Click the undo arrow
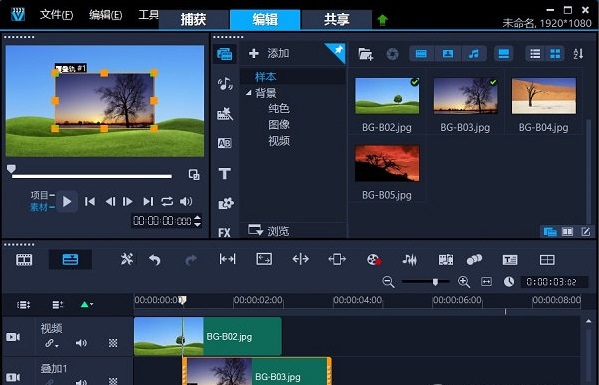Screen dimensions: 599x385 [x=155, y=260]
